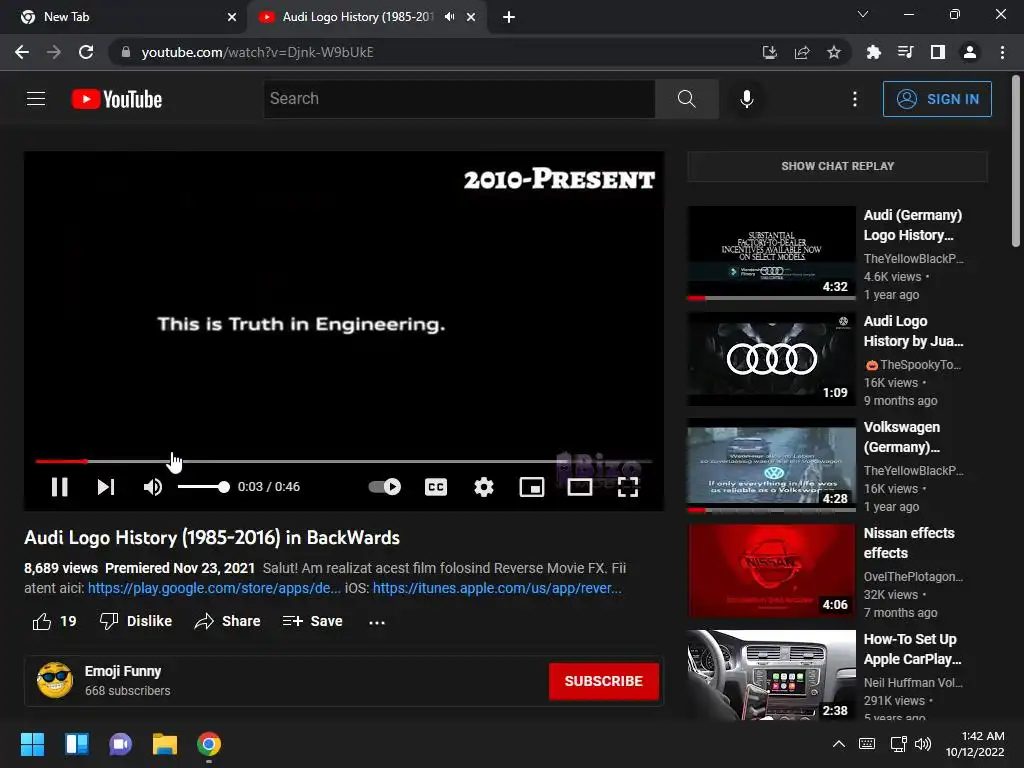Open File Explorer from taskbar
This screenshot has width=1024, height=768.
tap(165, 744)
